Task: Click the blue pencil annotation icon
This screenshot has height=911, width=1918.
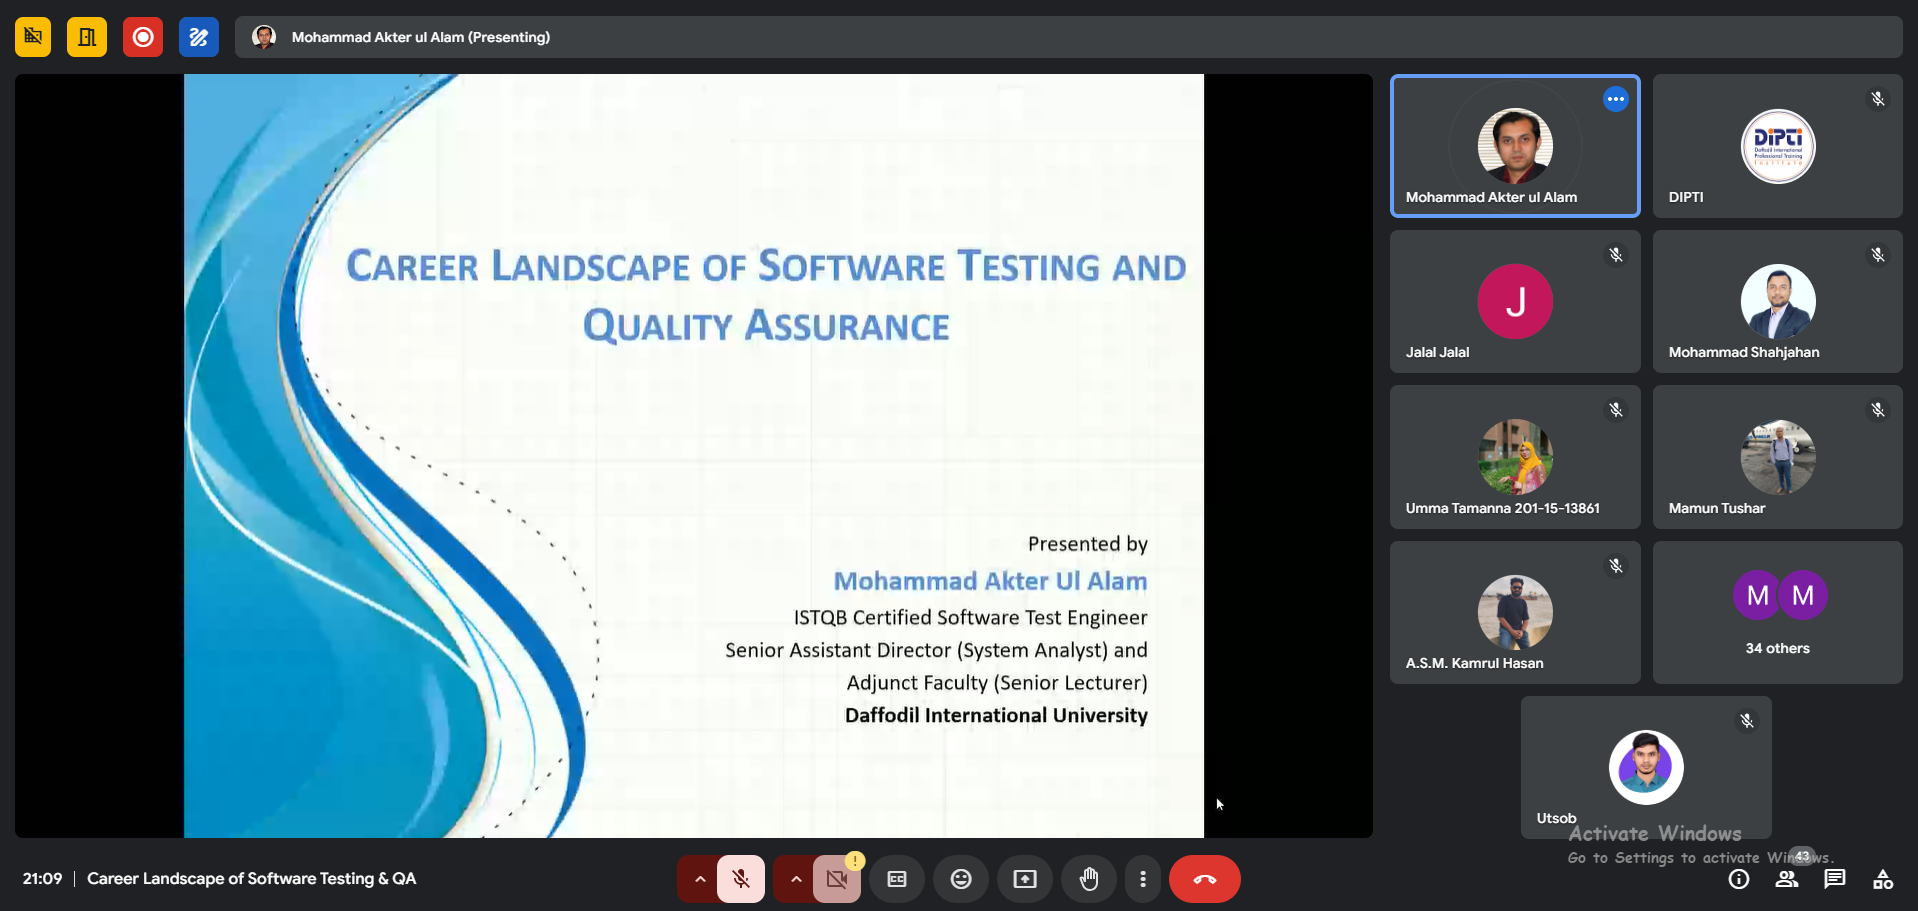Action: click(x=199, y=37)
